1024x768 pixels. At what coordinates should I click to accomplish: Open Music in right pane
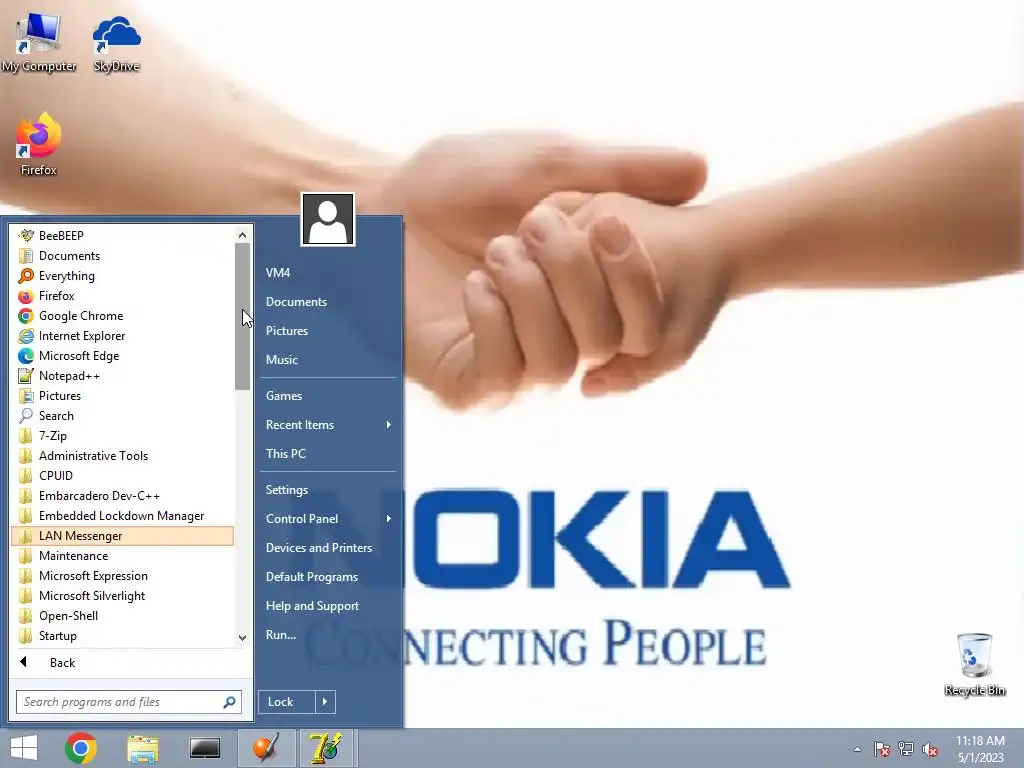pyautogui.click(x=328, y=359)
